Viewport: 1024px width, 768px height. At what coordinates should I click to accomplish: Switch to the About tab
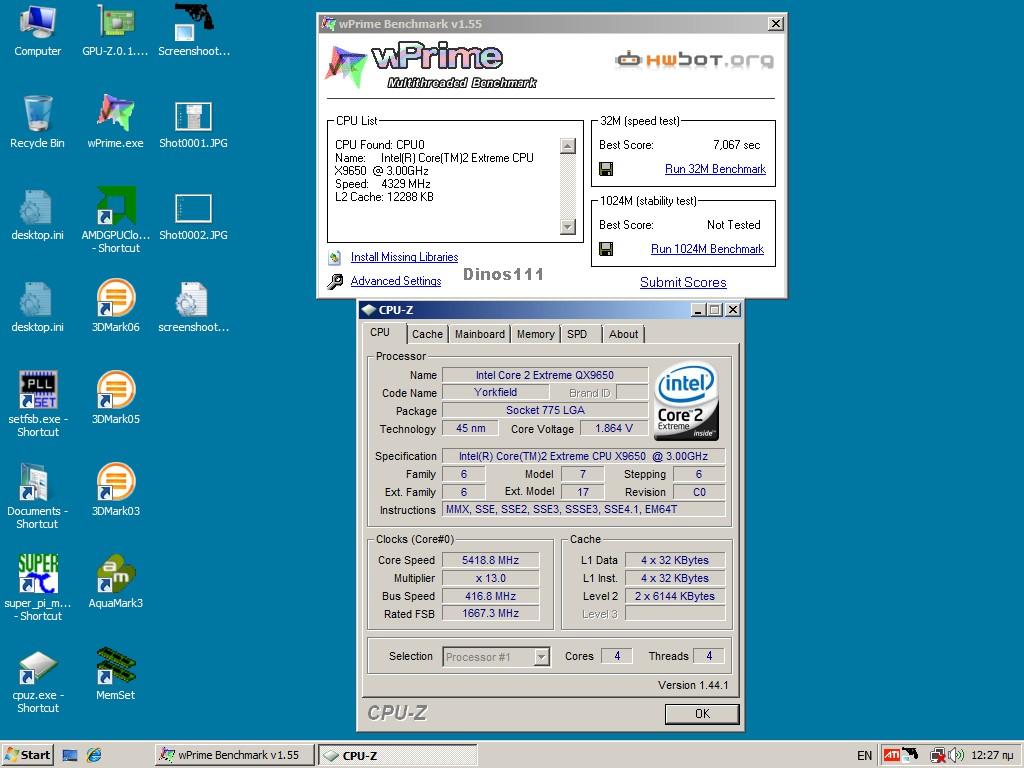[624, 334]
